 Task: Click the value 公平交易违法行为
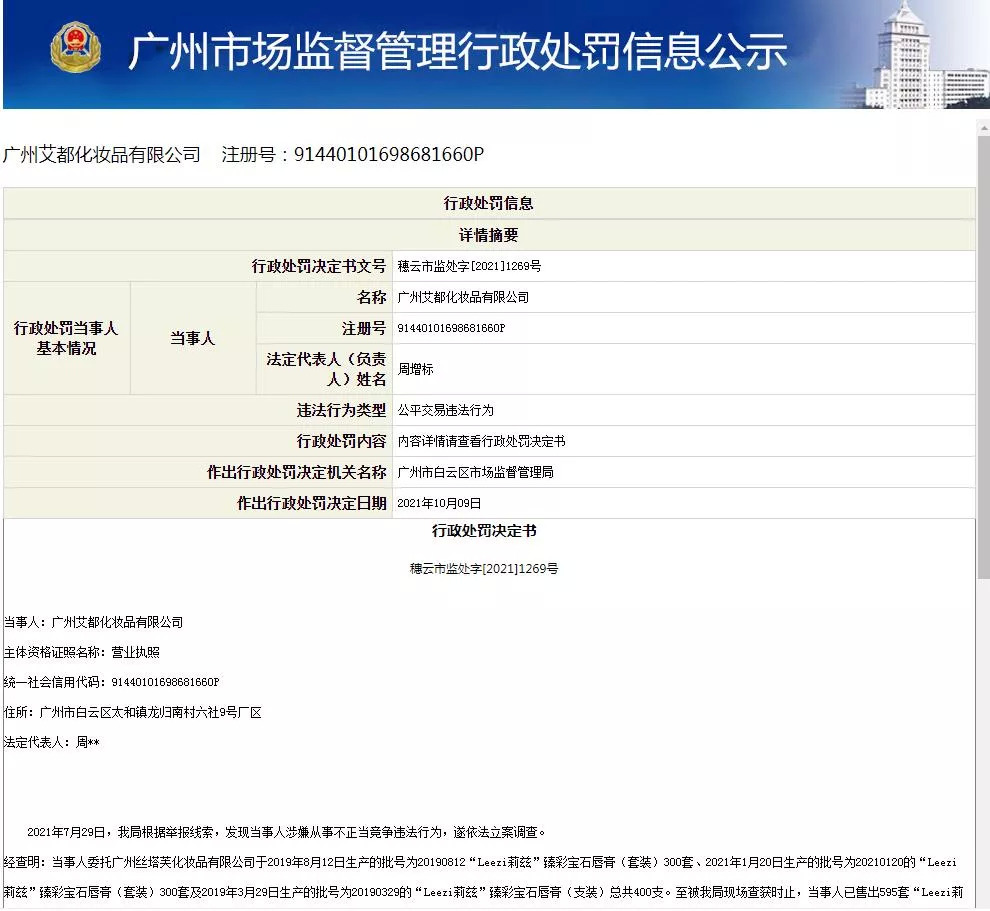(x=446, y=410)
